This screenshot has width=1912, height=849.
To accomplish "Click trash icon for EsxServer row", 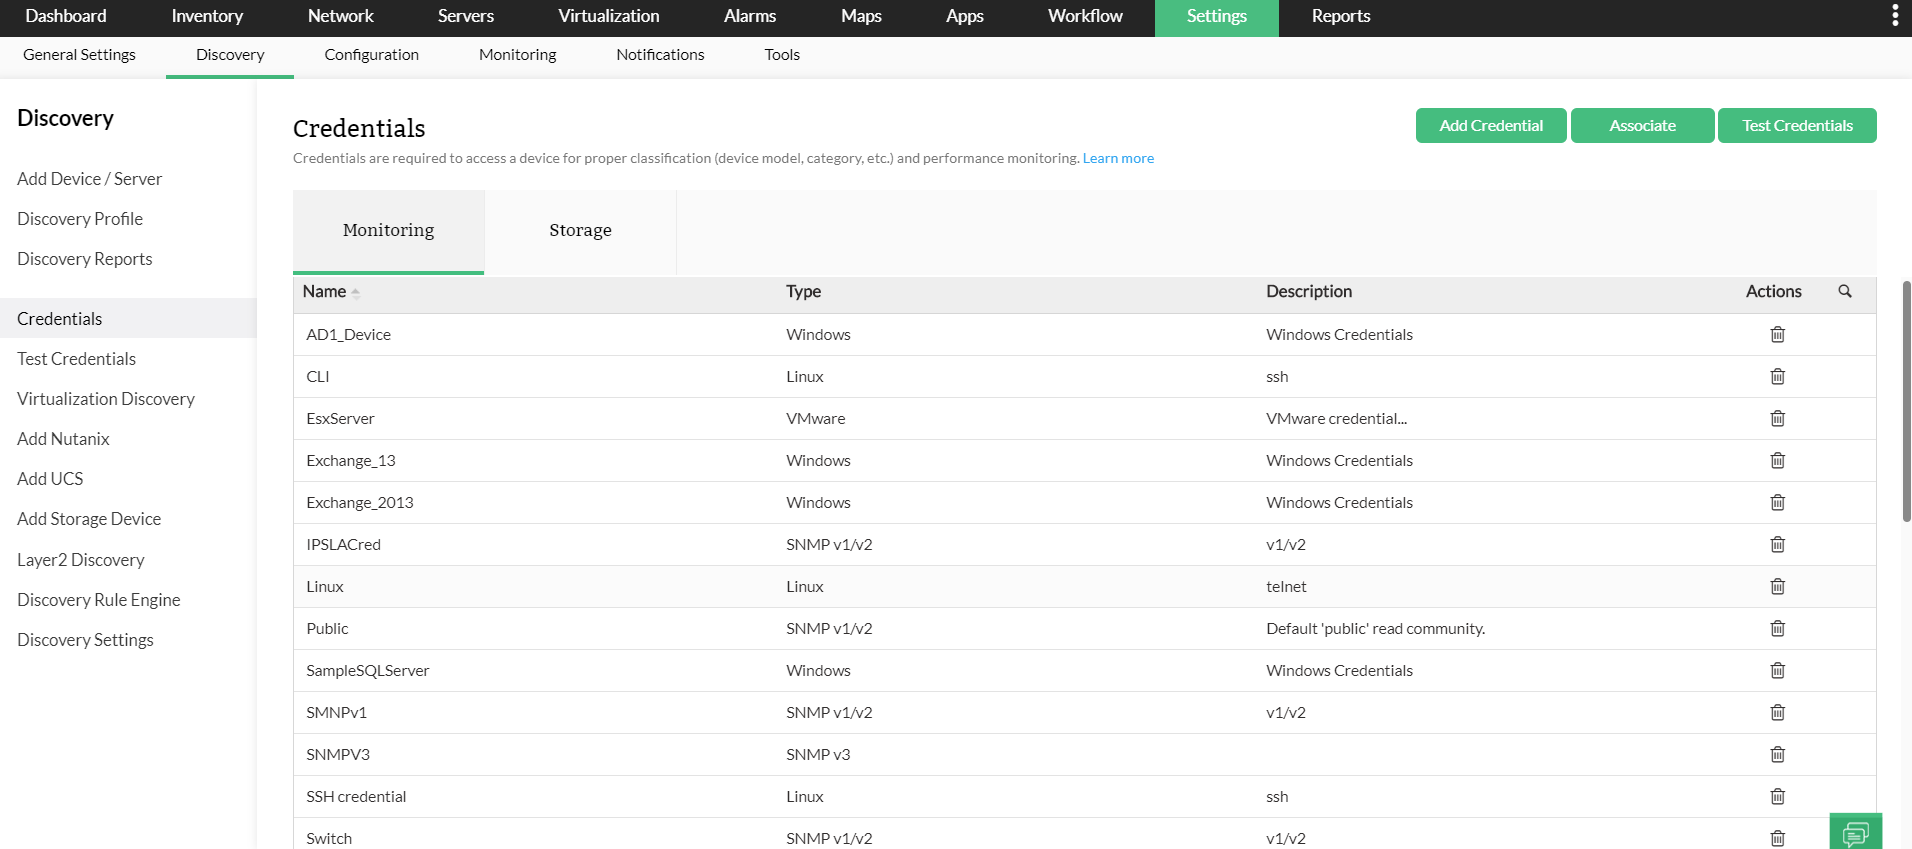I will pyautogui.click(x=1777, y=419).
